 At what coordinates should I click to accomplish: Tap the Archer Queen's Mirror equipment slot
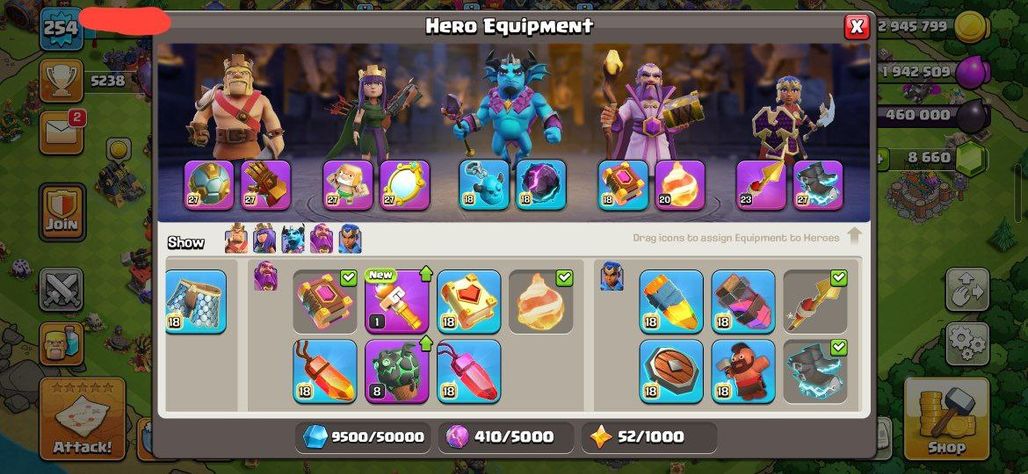pos(405,186)
